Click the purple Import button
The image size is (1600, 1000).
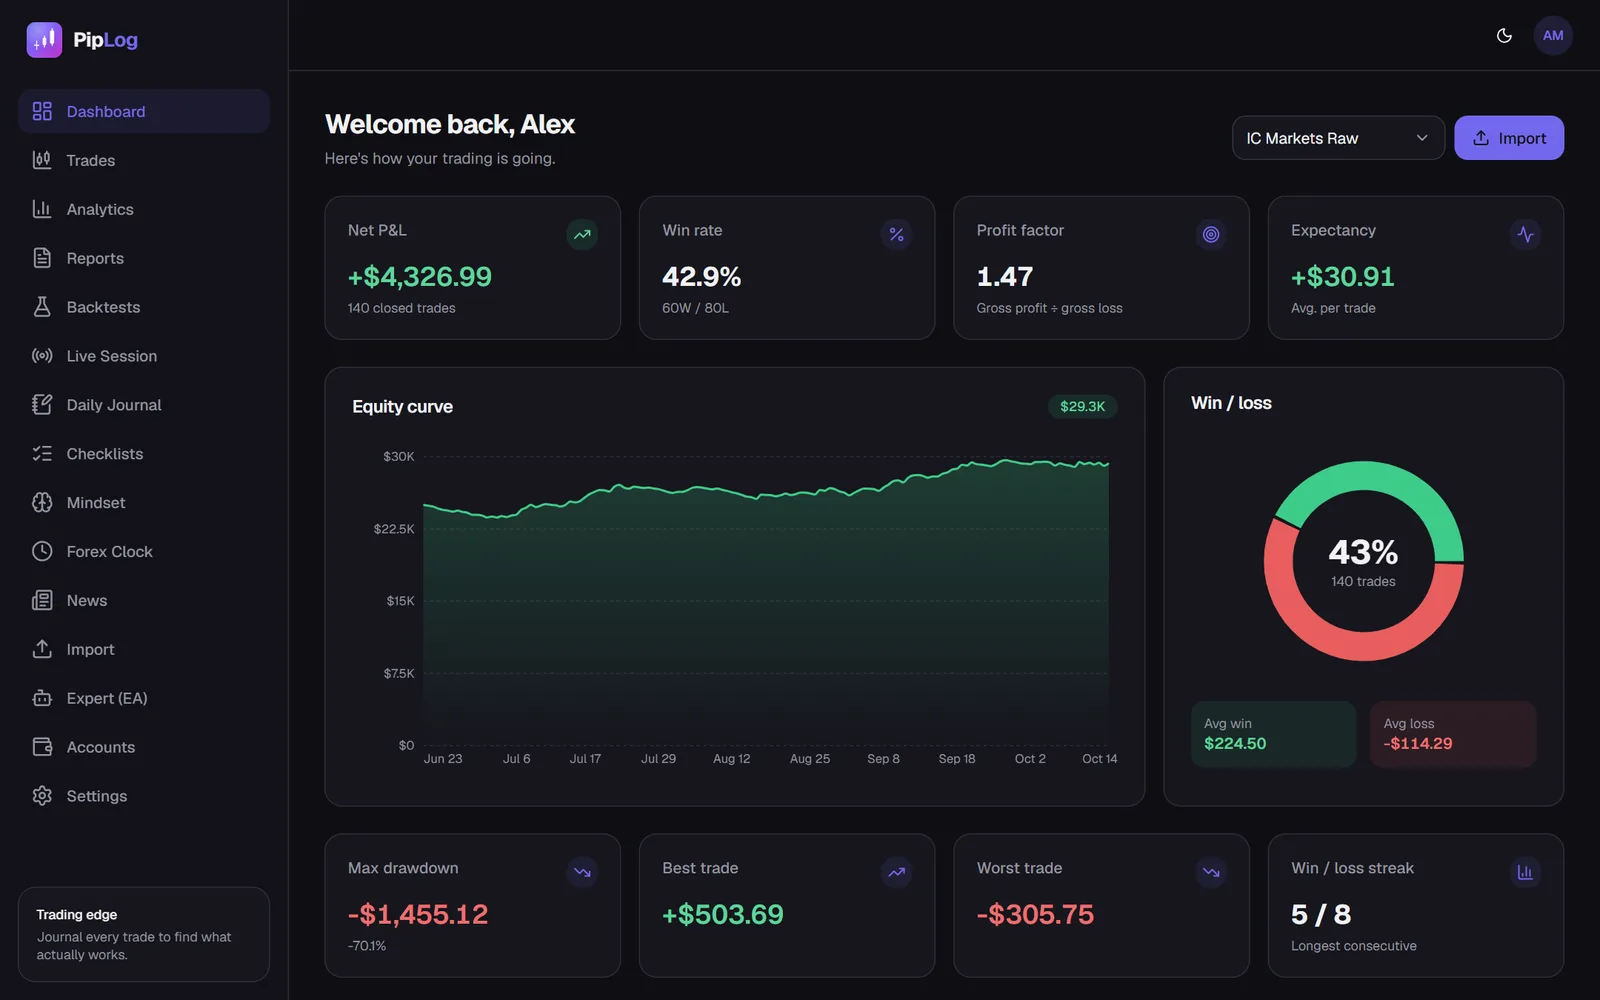coord(1509,138)
